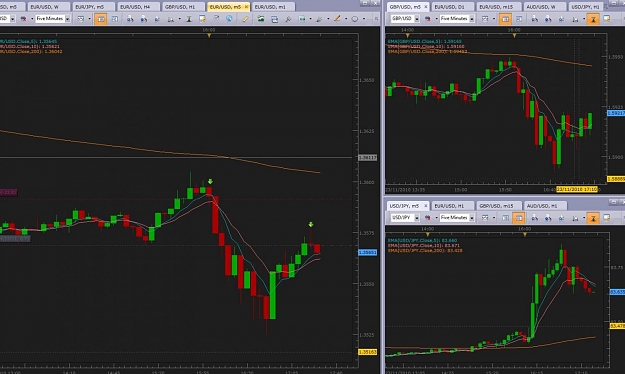This screenshot has height=374, width=625.
Task: Switch to EUR/USD, D1 tab
Action: pos(453,7)
